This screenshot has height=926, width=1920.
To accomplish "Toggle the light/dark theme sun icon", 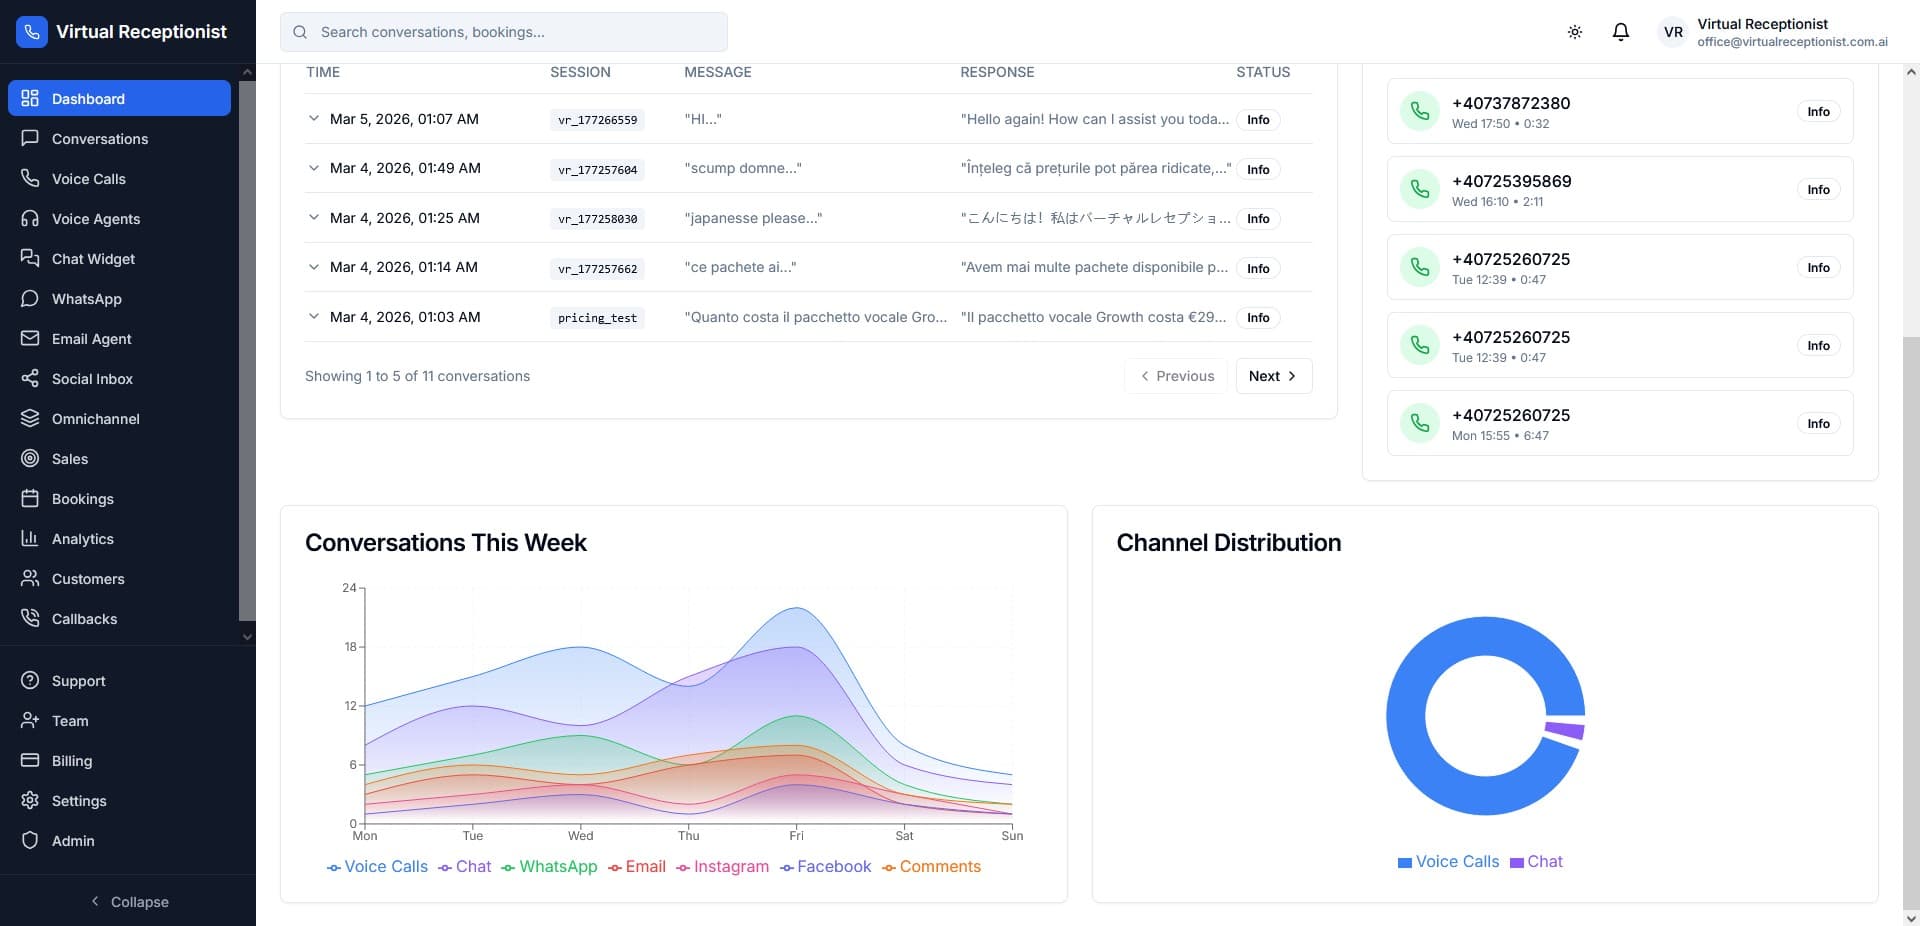I will click(x=1574, y=32).
